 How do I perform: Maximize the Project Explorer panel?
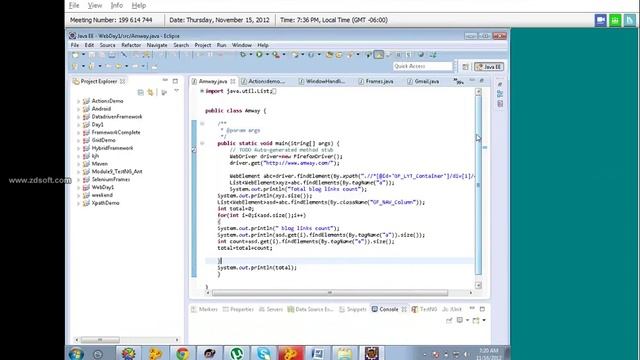coord(175,81)
